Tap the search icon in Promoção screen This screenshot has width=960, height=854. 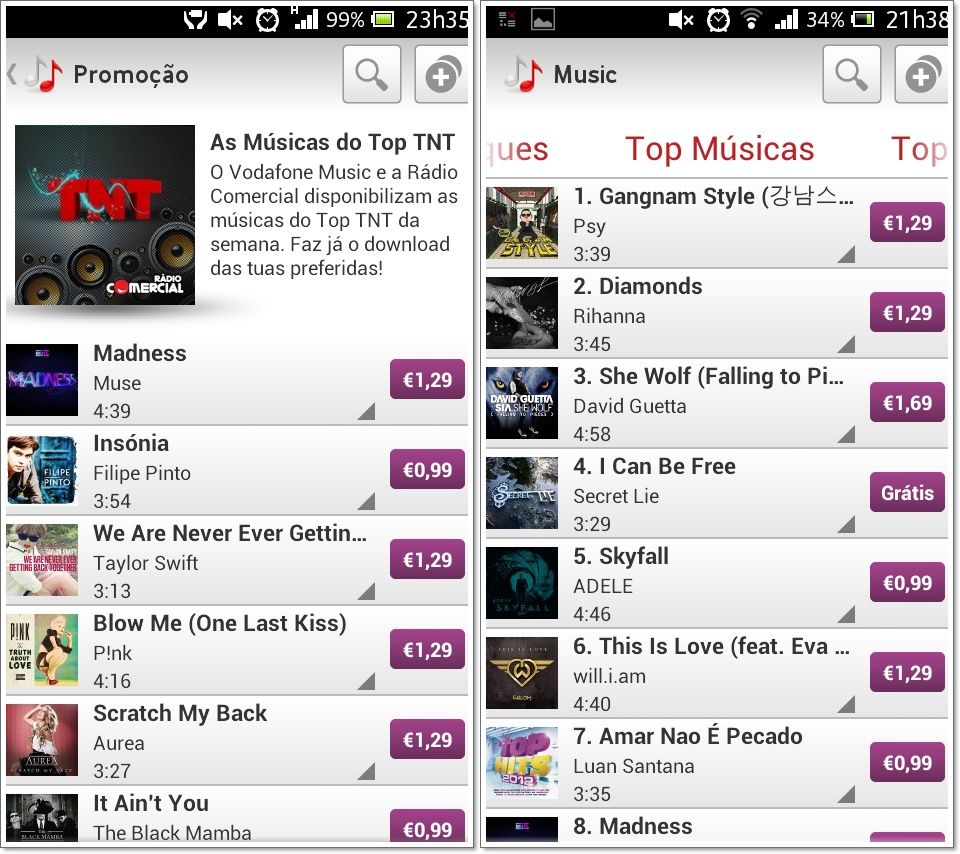tap(372, 74)
